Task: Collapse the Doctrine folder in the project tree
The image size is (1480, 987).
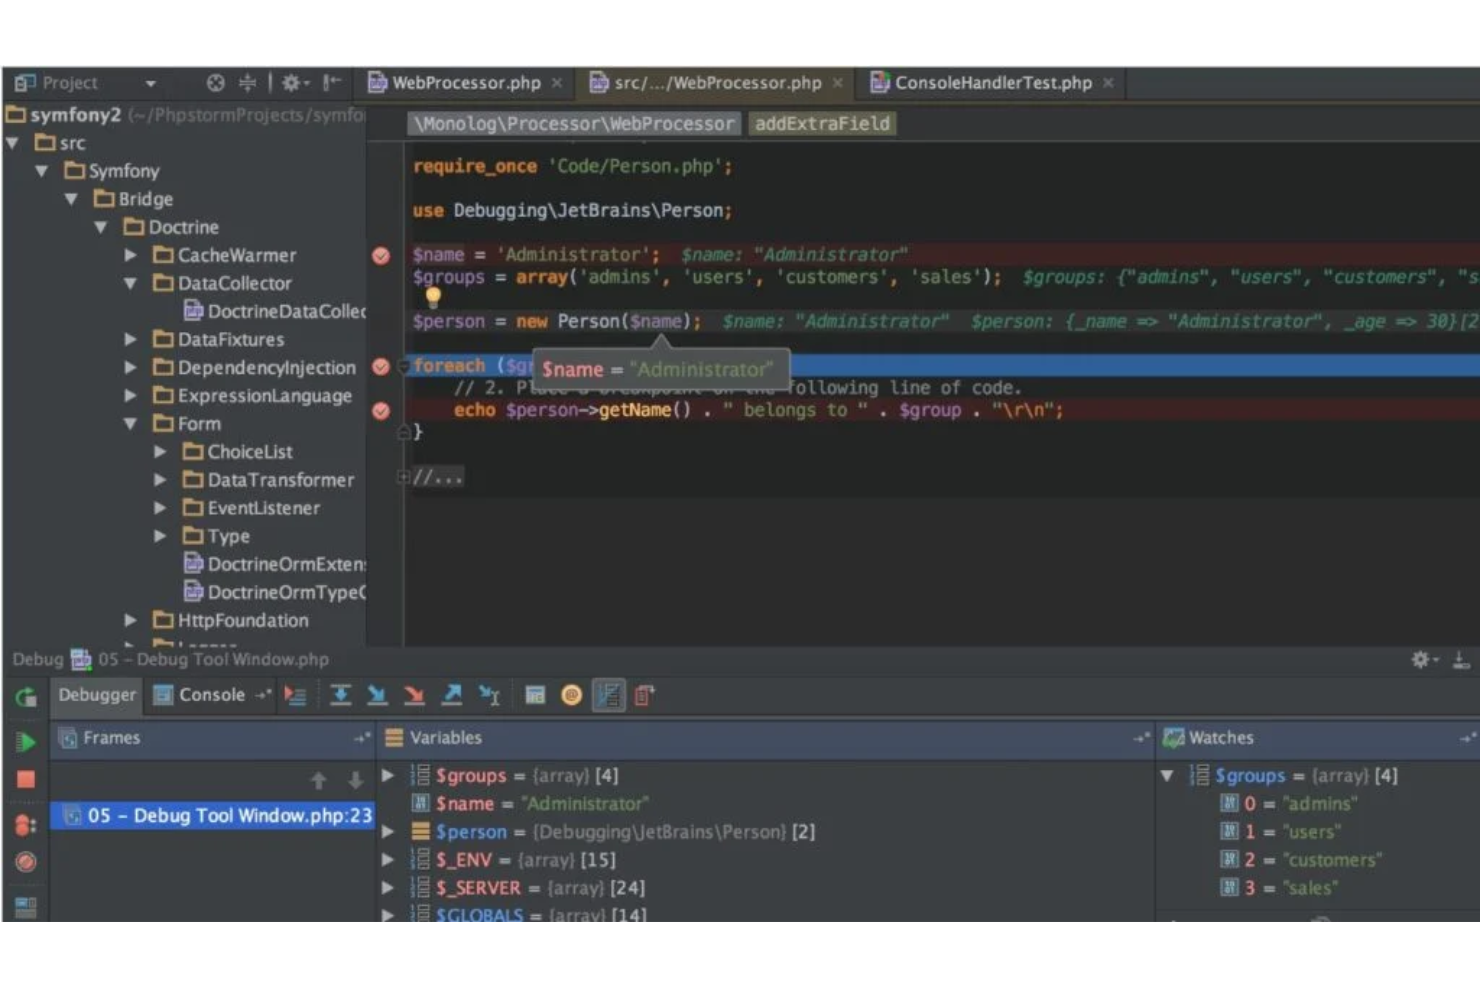Action: (x=101, y=227)
